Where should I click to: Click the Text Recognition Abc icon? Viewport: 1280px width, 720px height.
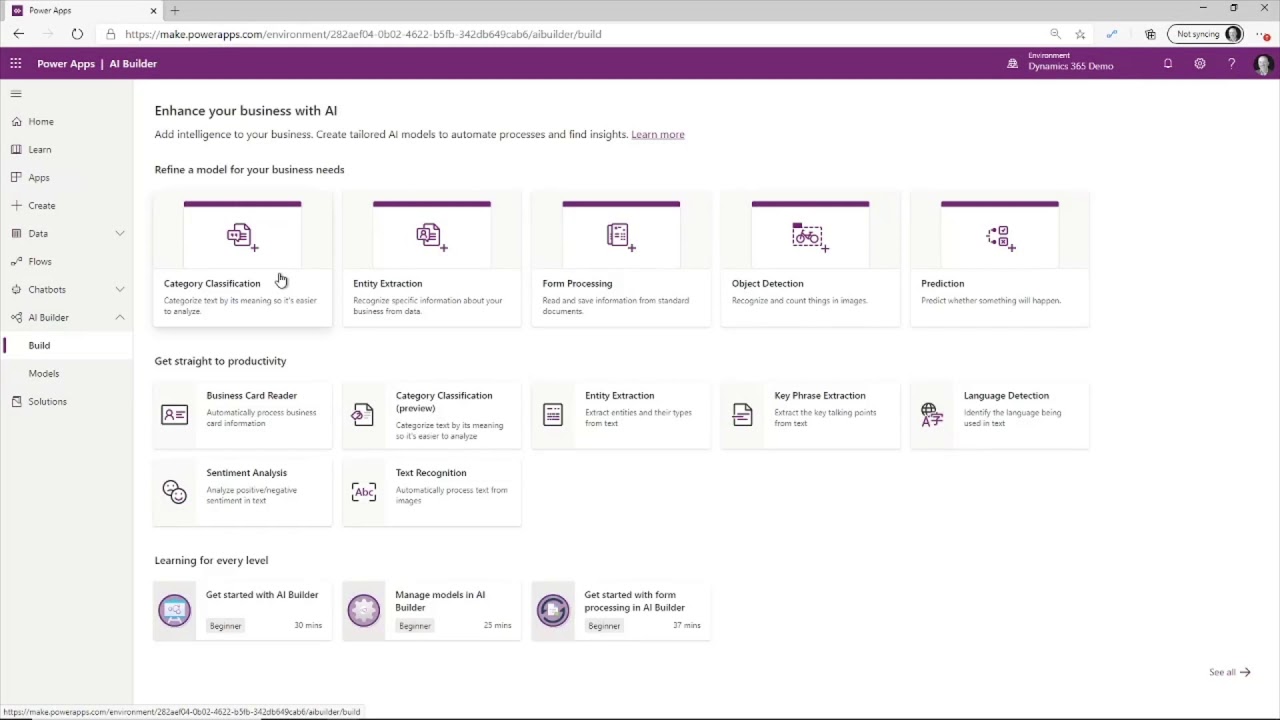point(364,491)
